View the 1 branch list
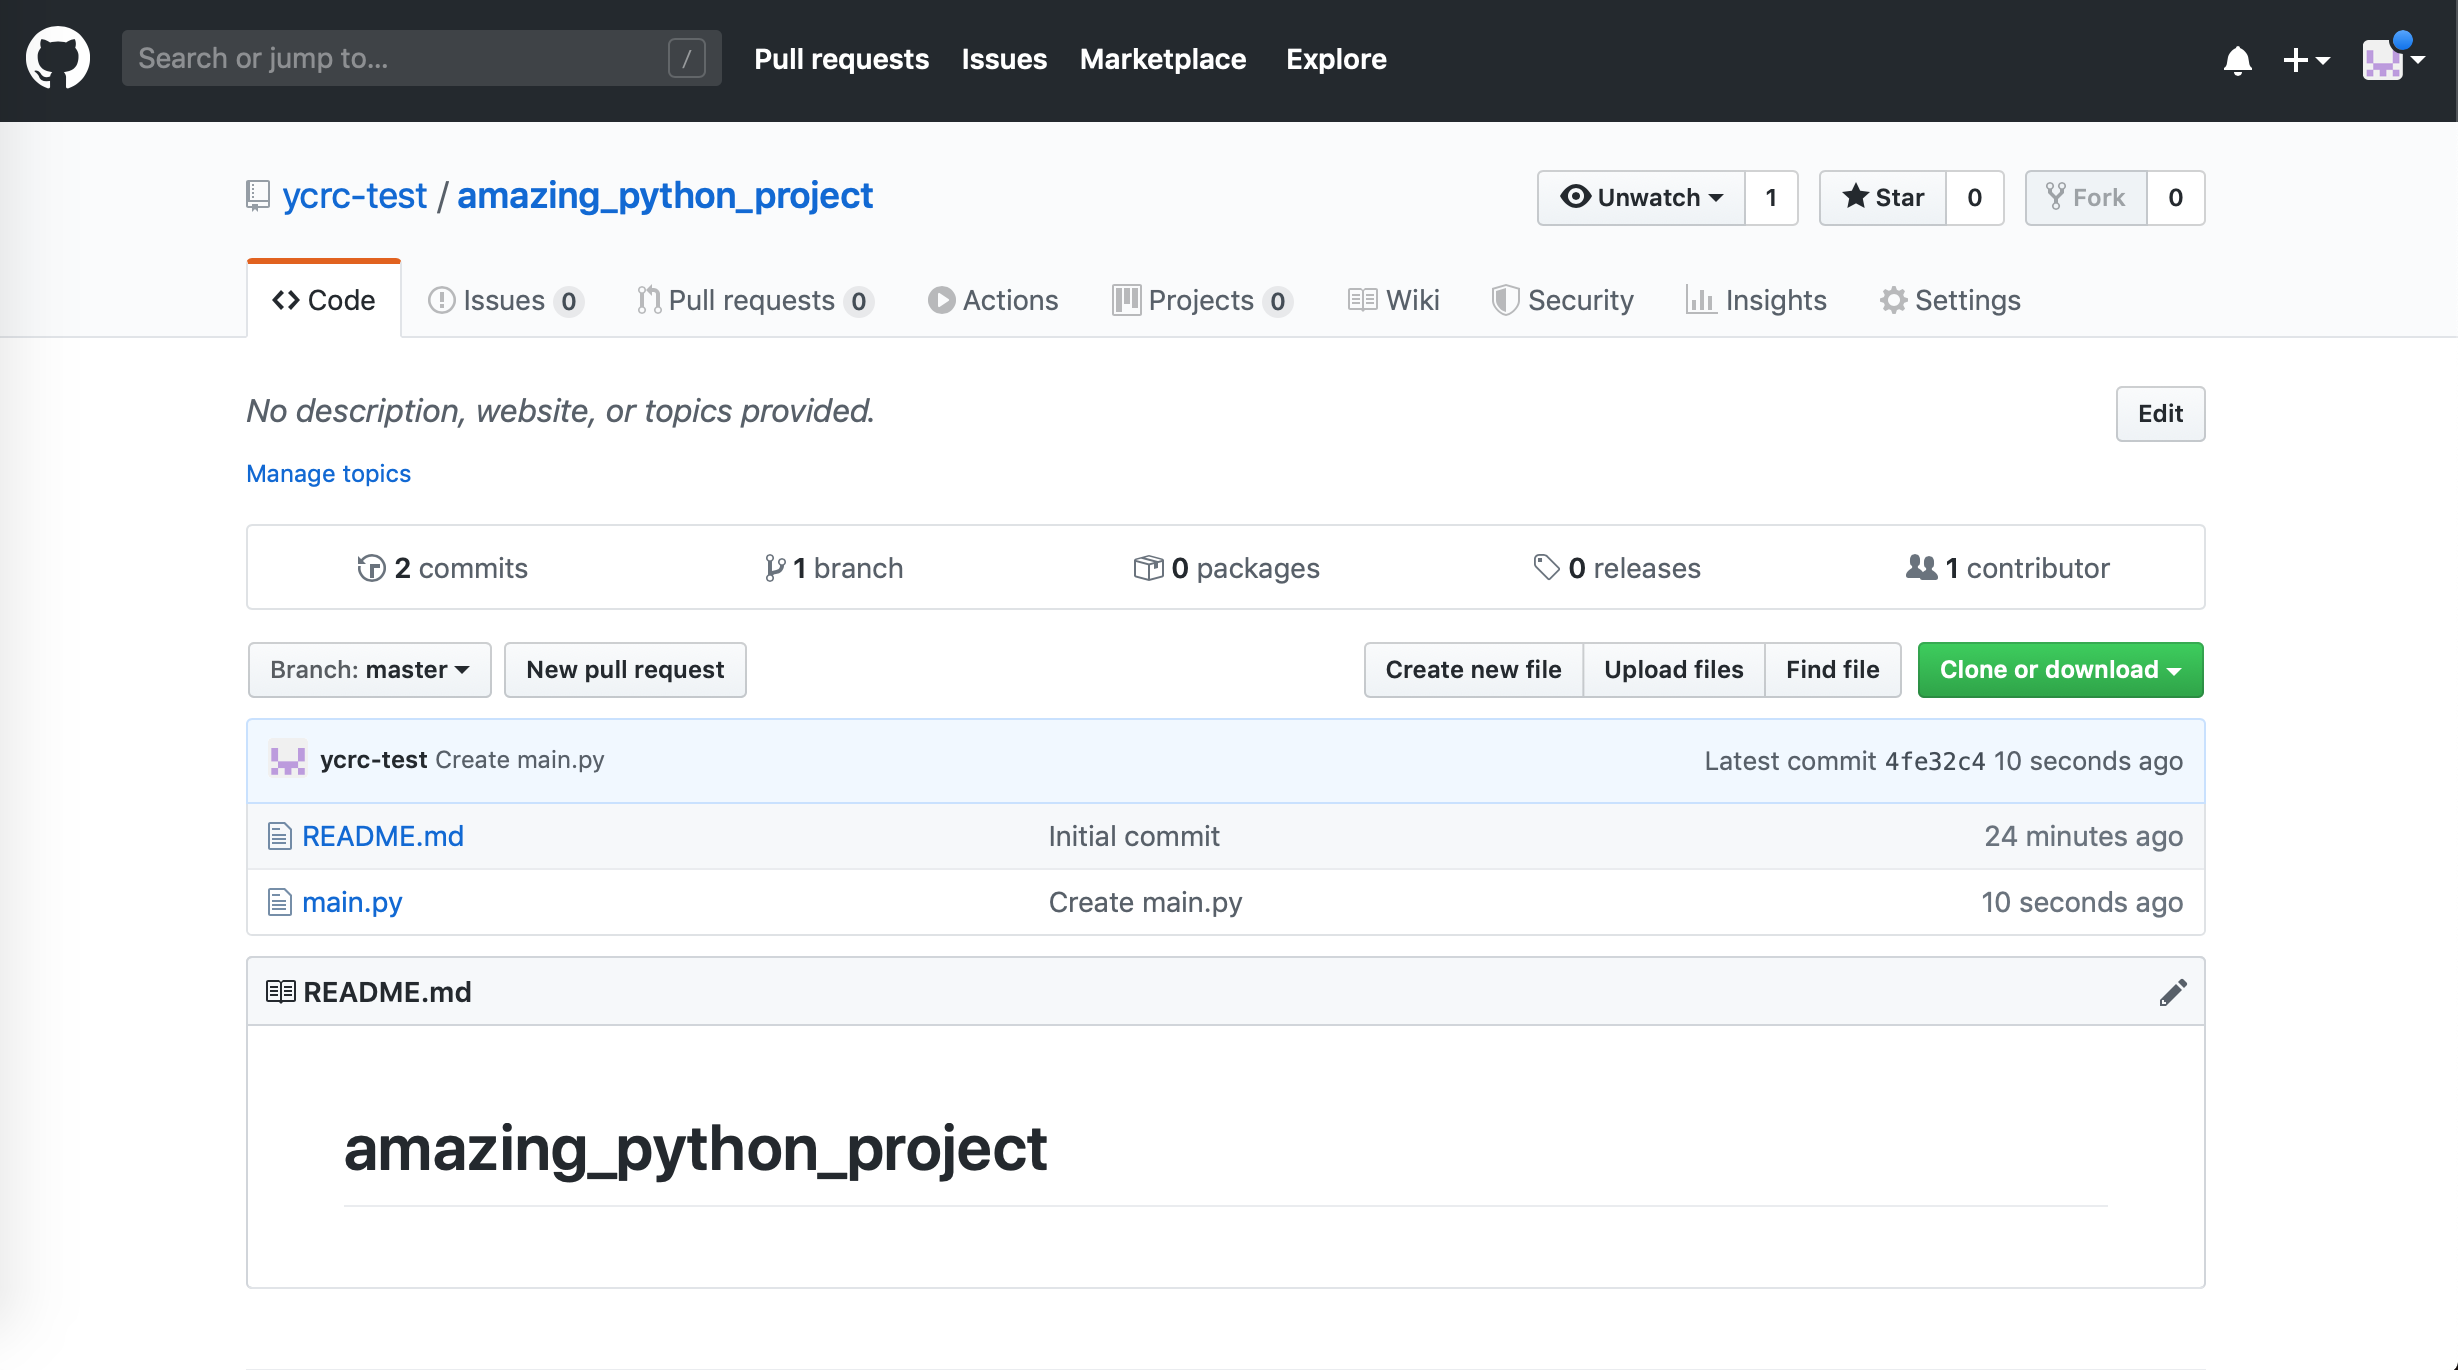Screen dimensions: 2458x1370 (x=833, y=568)
